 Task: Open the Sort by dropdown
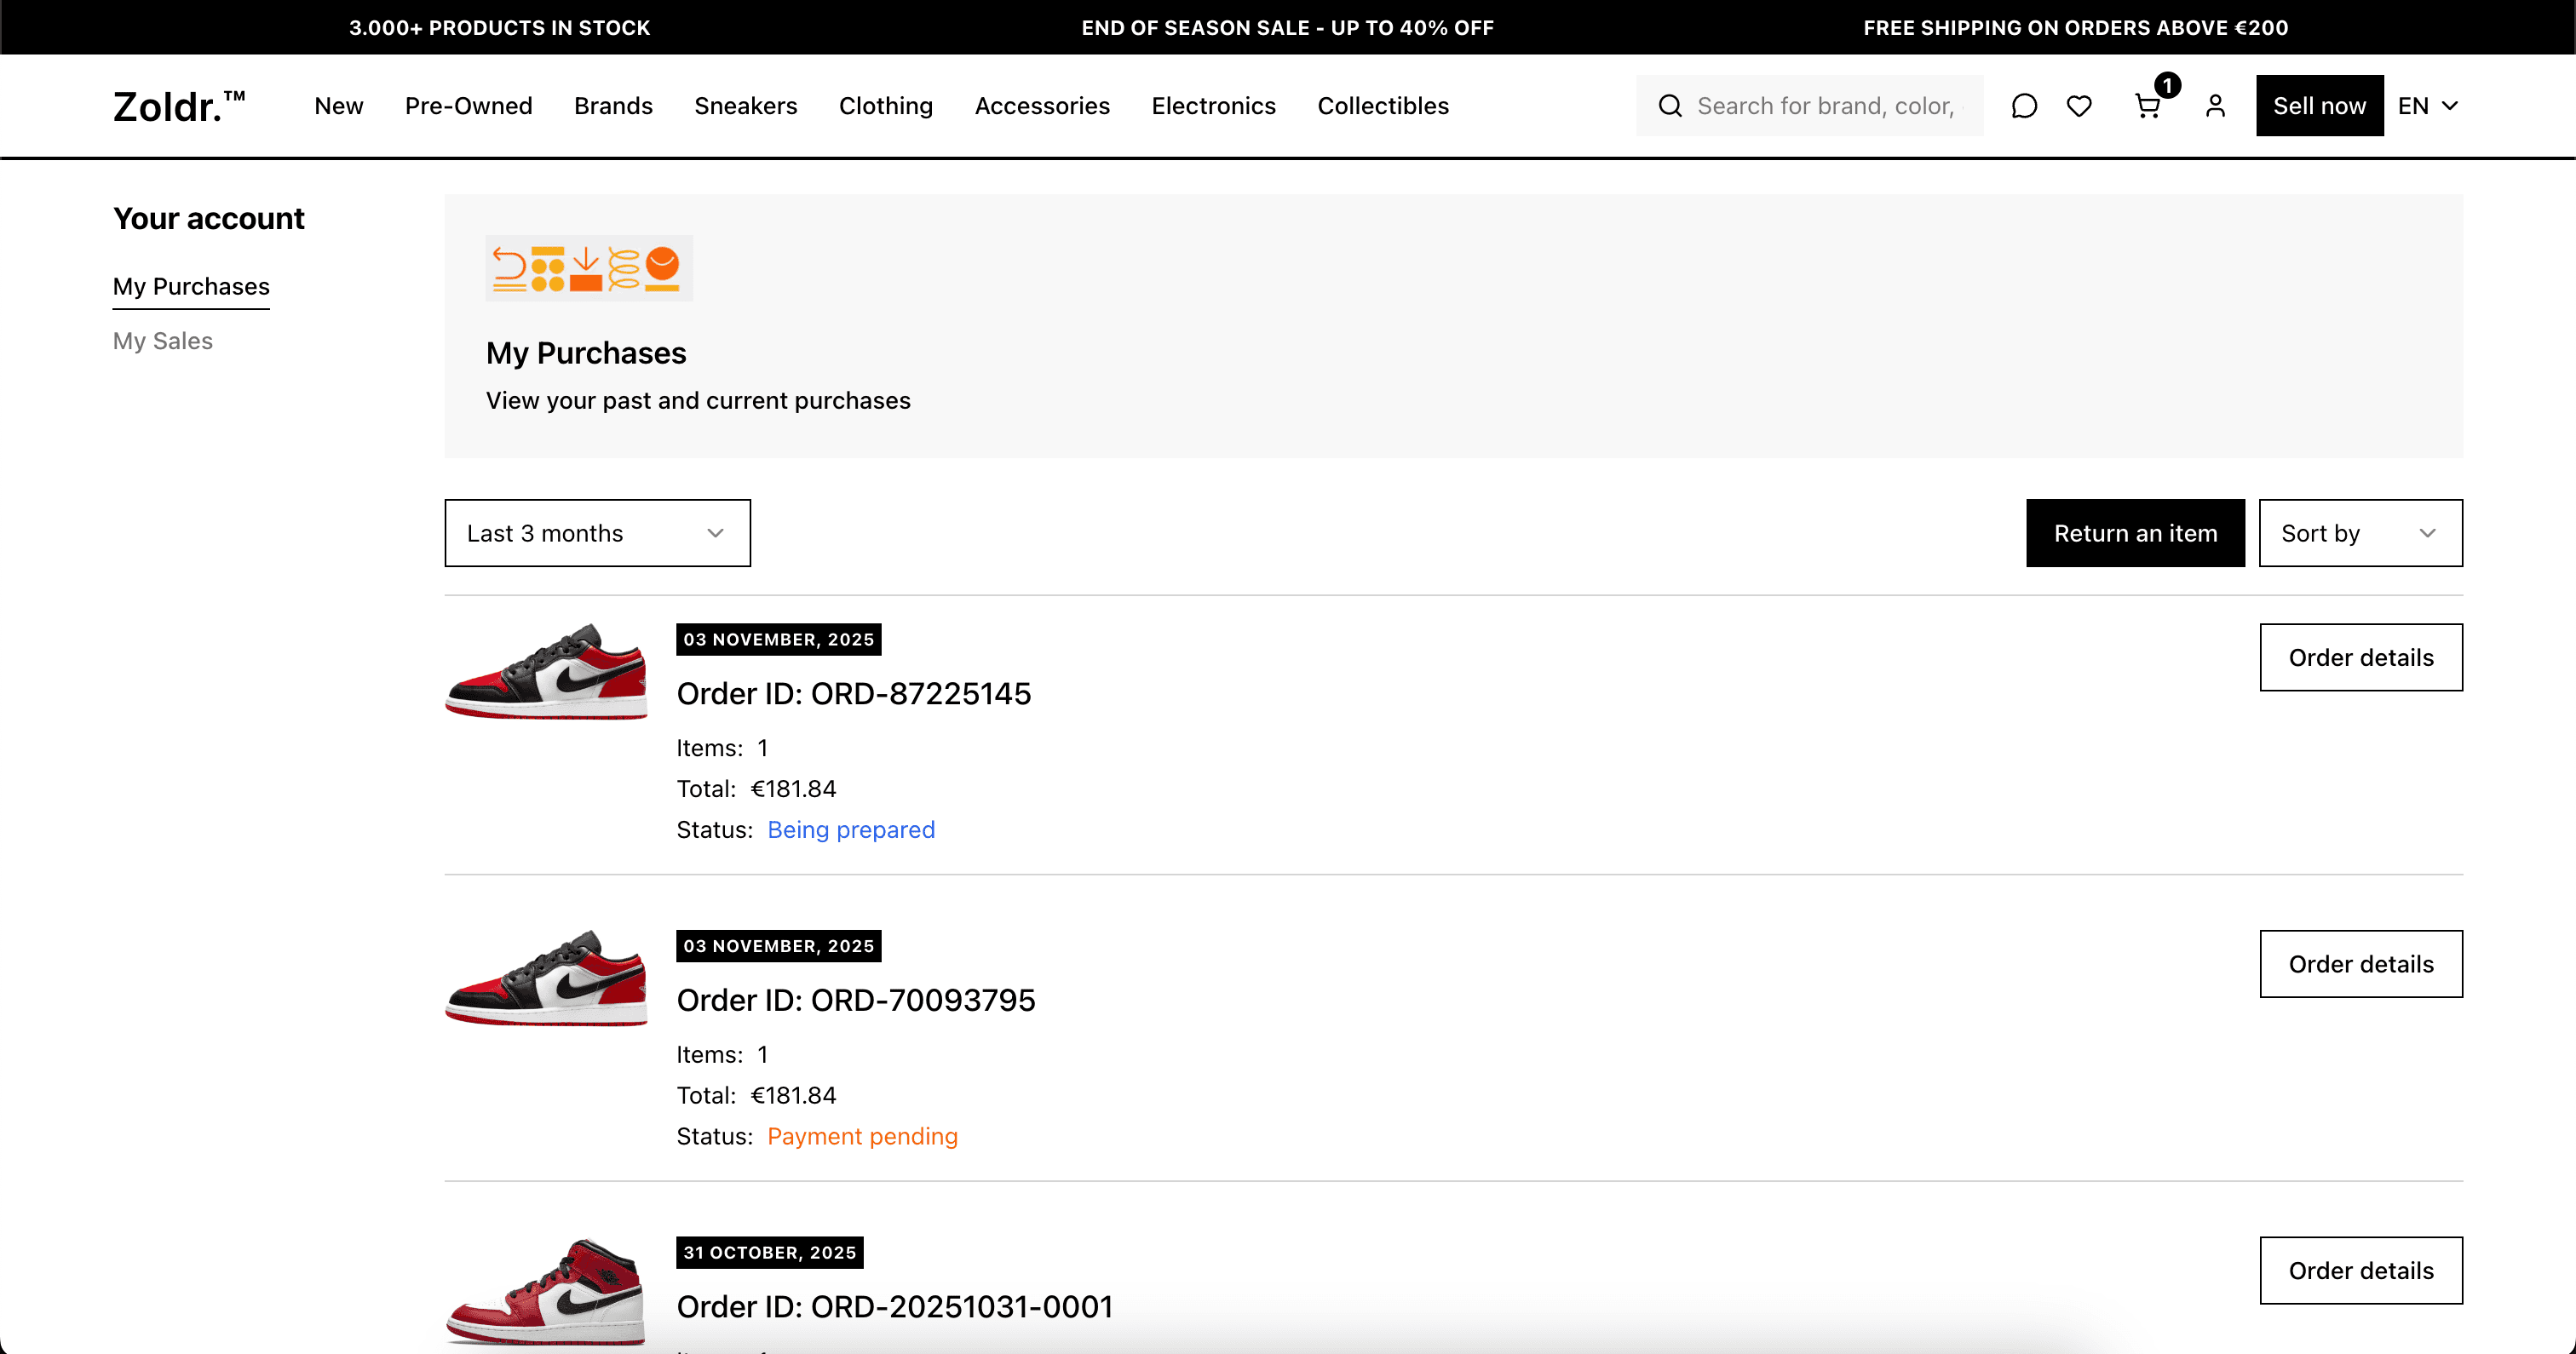[2360, 533]
